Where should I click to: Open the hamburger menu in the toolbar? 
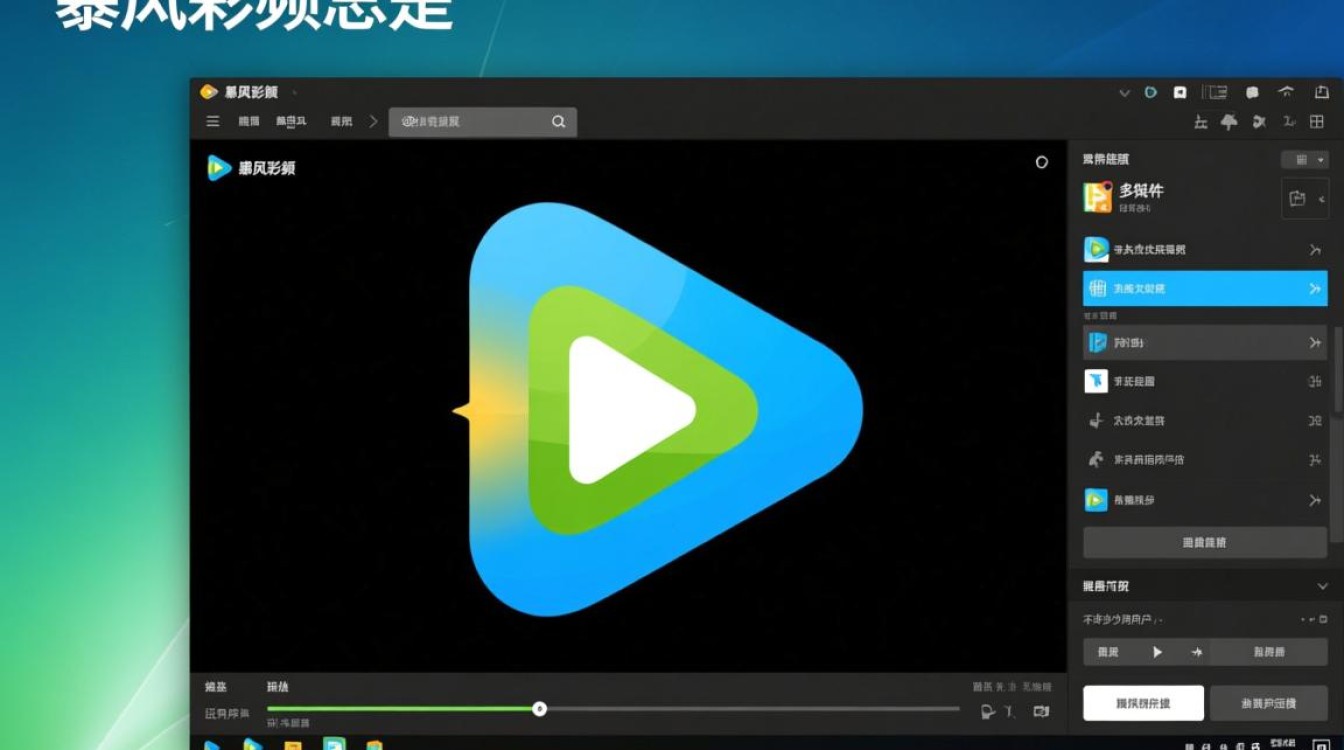(x=212, y=121)
